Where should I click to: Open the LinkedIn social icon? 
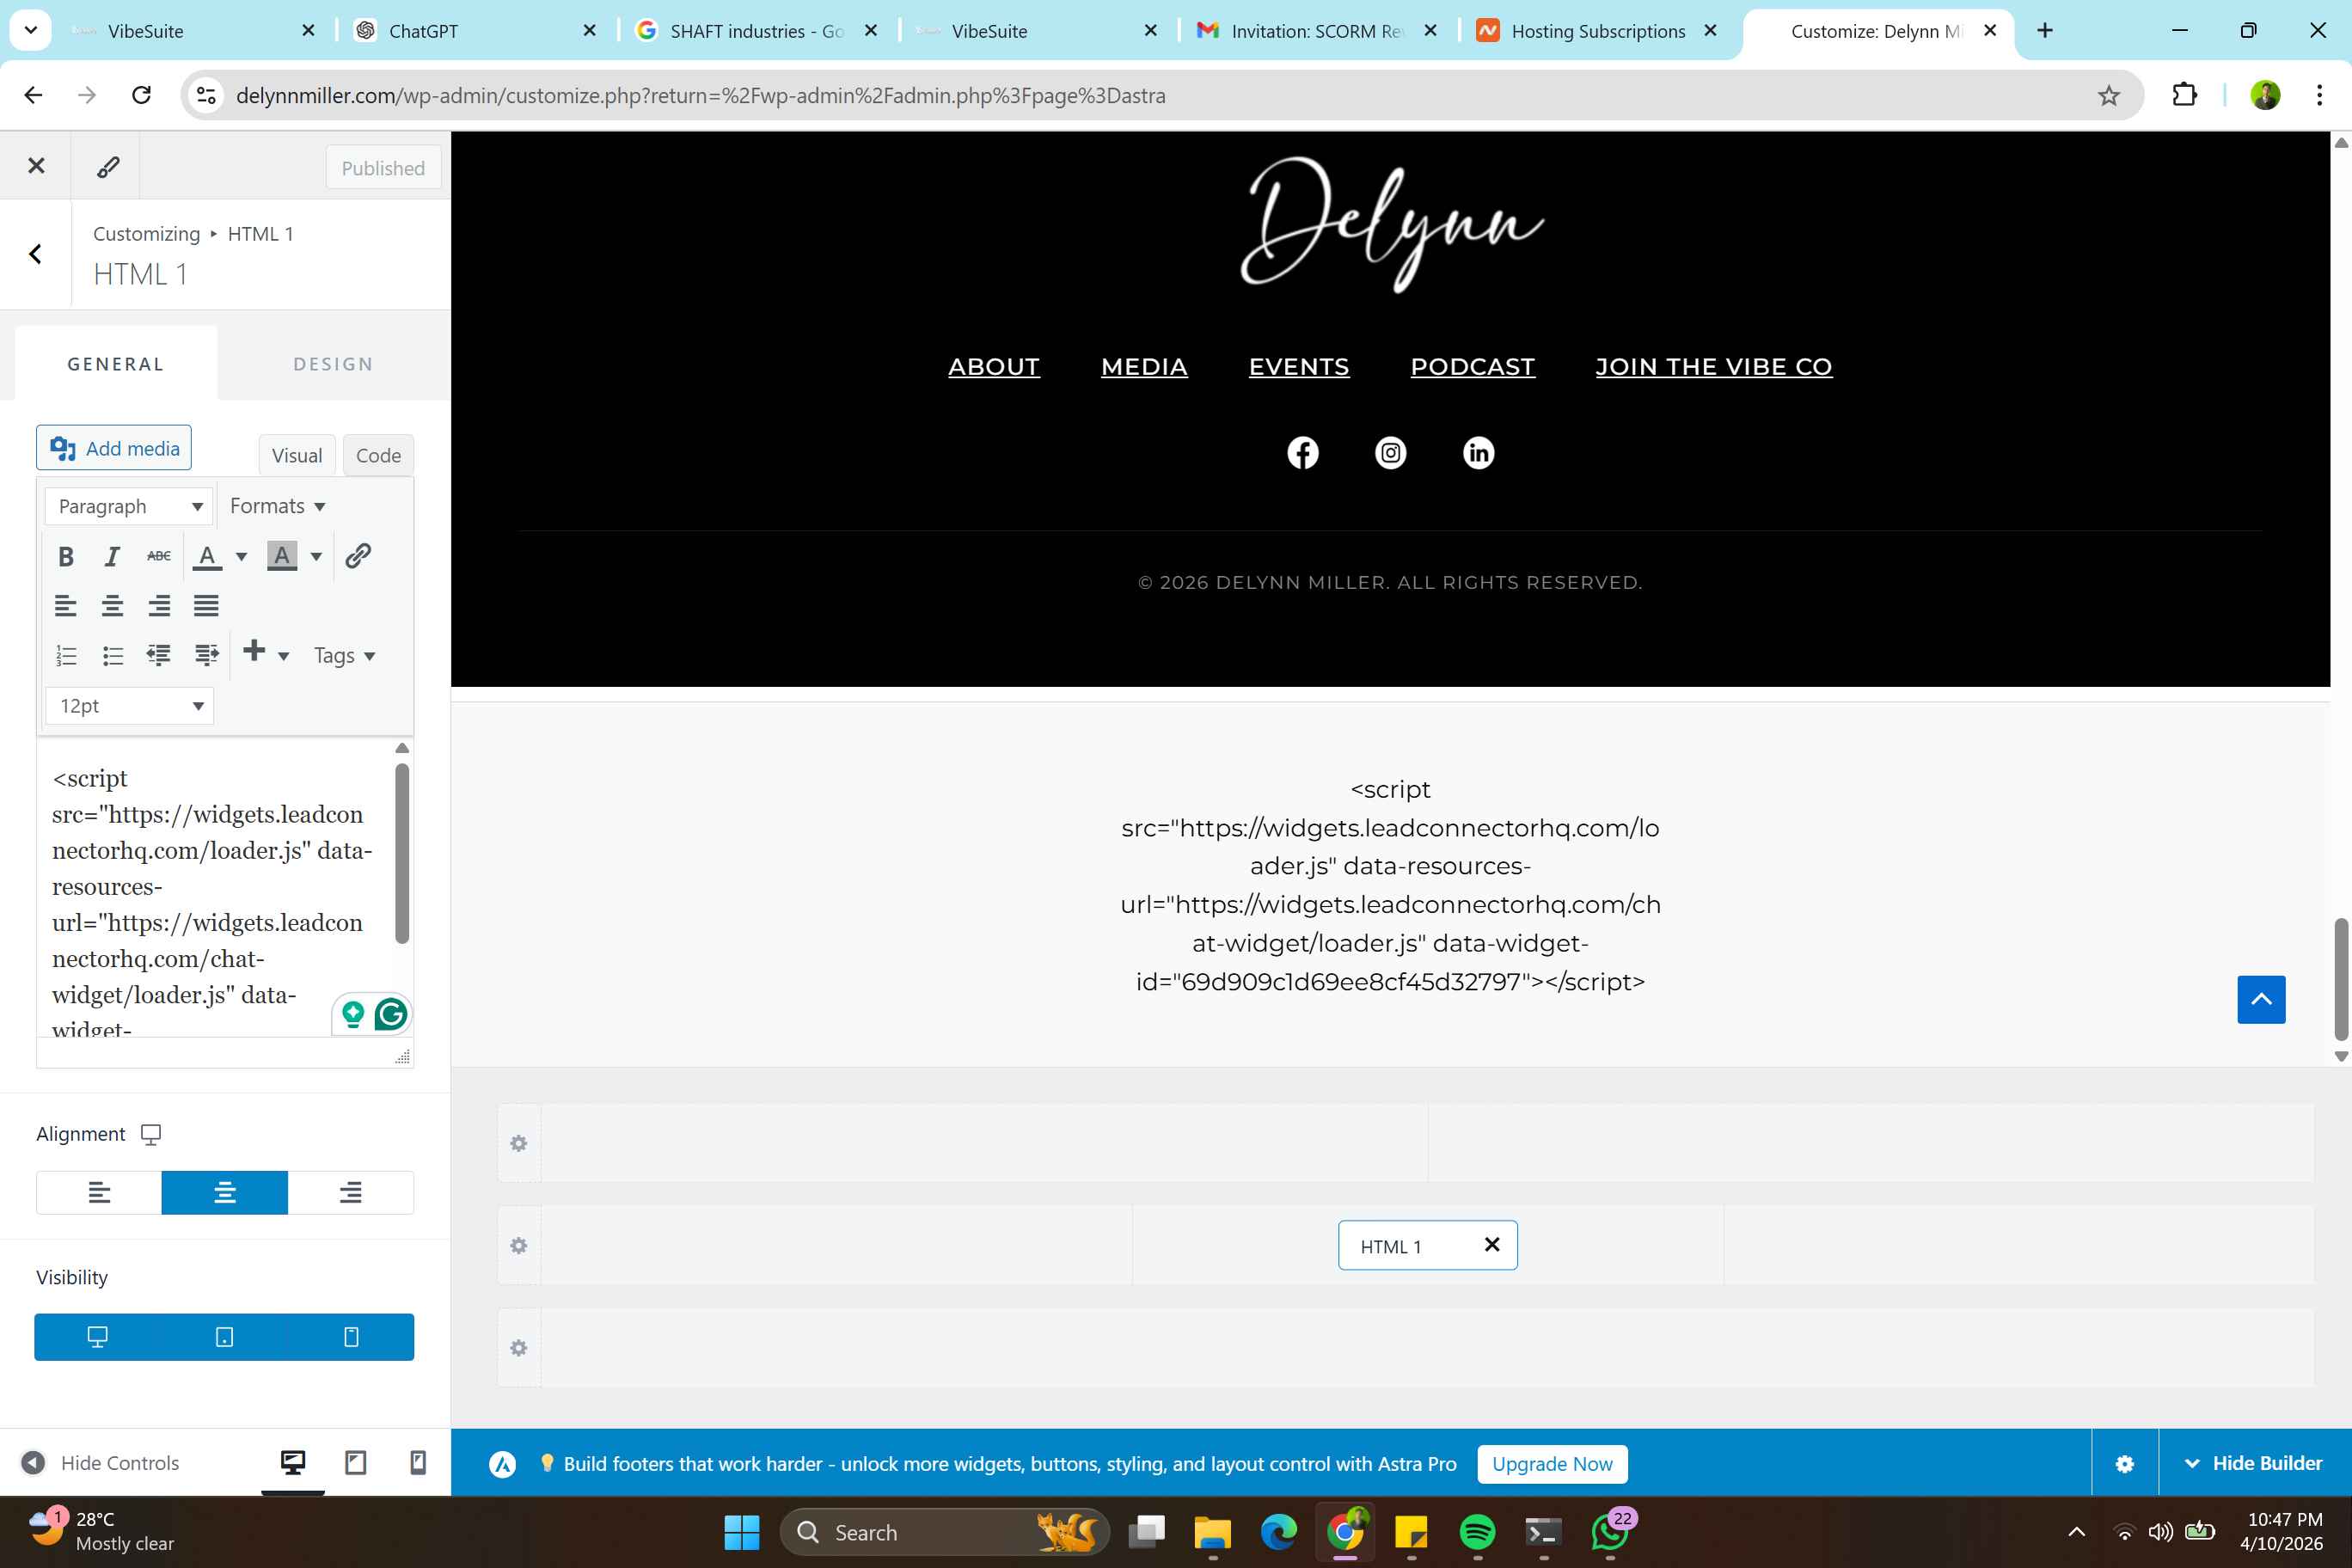tap(1478, 453)
